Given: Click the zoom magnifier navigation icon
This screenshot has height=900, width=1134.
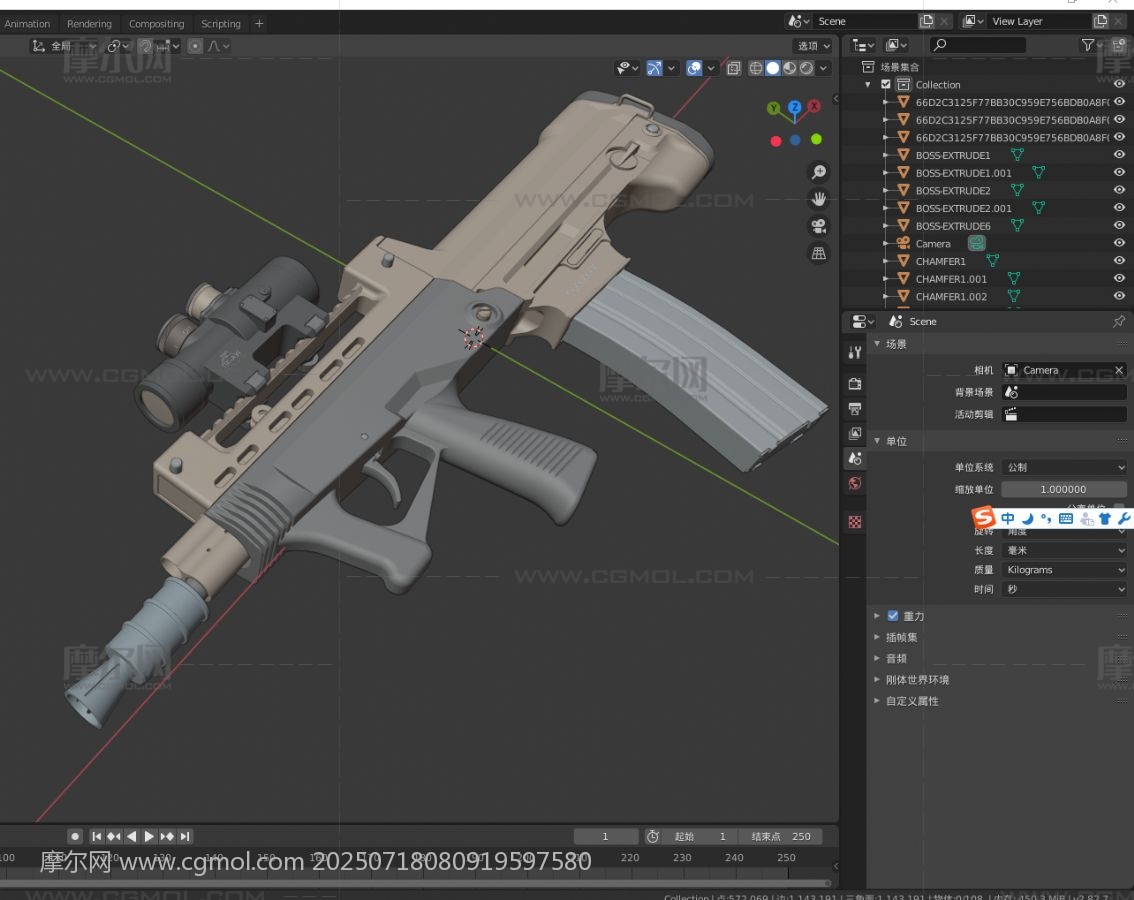Looking at the screenshot, I should [x=819, y=171].
